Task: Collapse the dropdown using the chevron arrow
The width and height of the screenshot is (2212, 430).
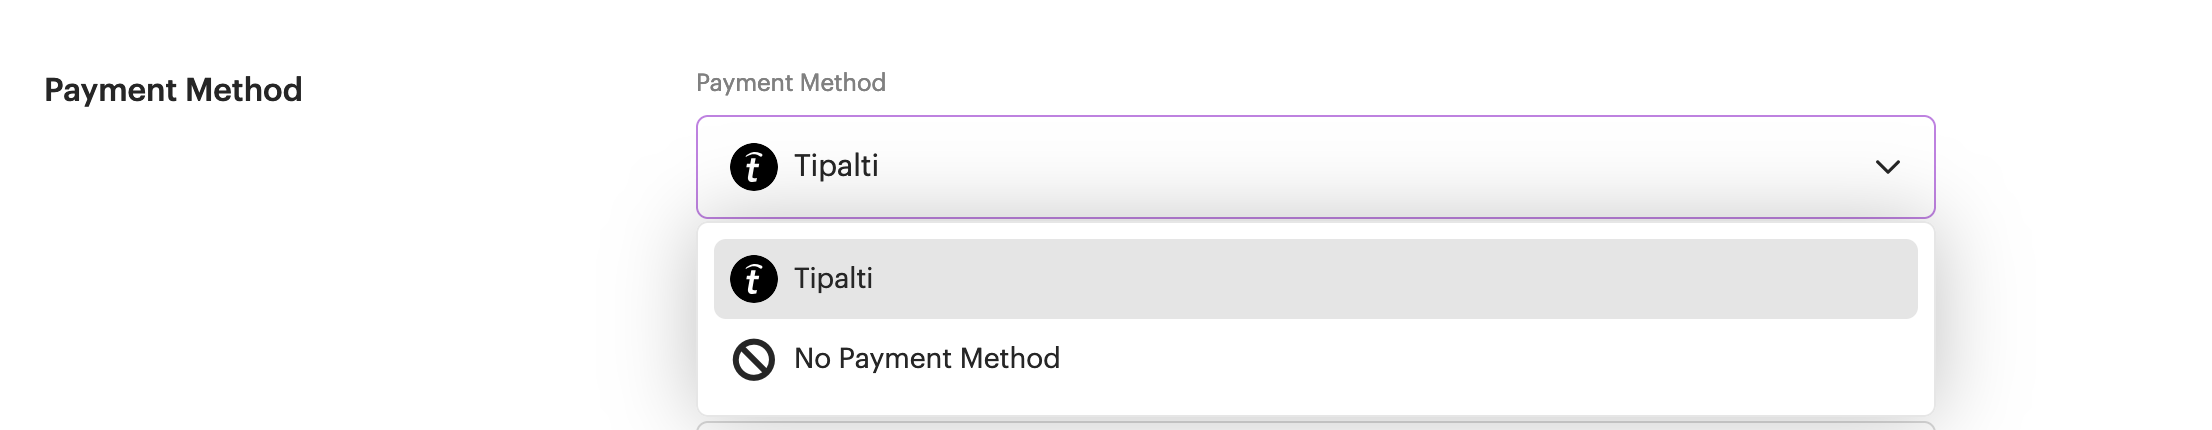Action: point(1887,167)
